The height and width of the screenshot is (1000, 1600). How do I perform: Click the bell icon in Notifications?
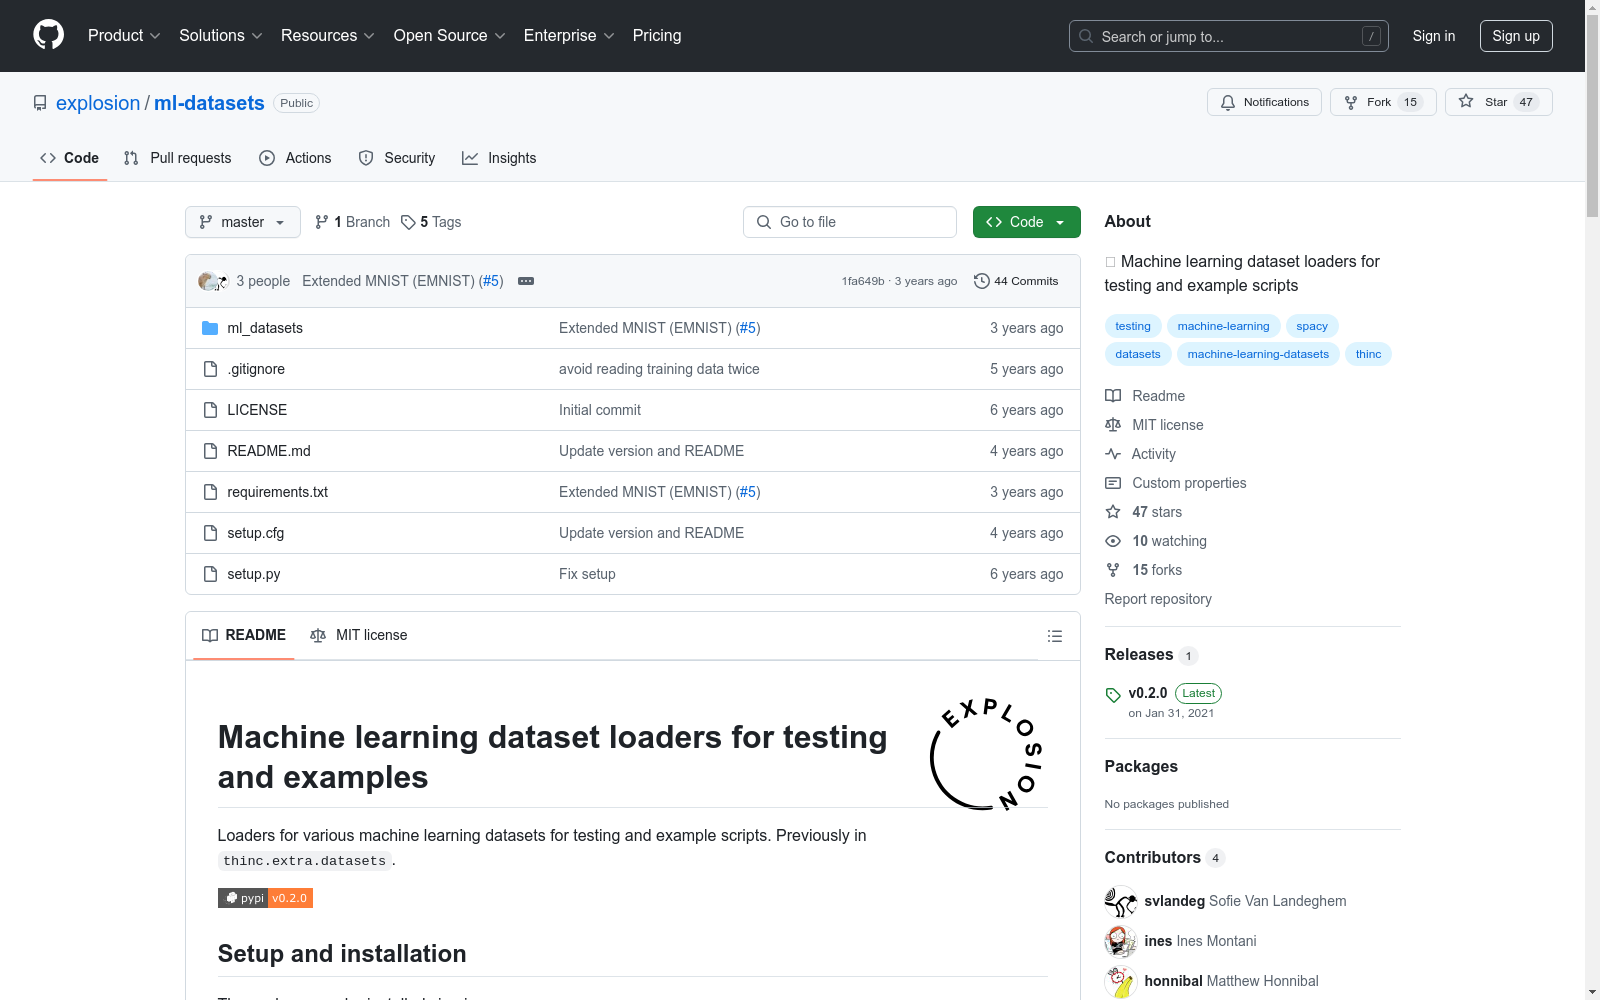[1228, 102]
